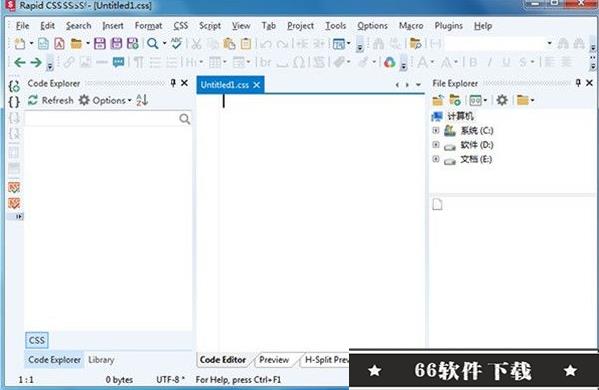Toggle alphabetical sort in Code Explorer

coord(142,100)
